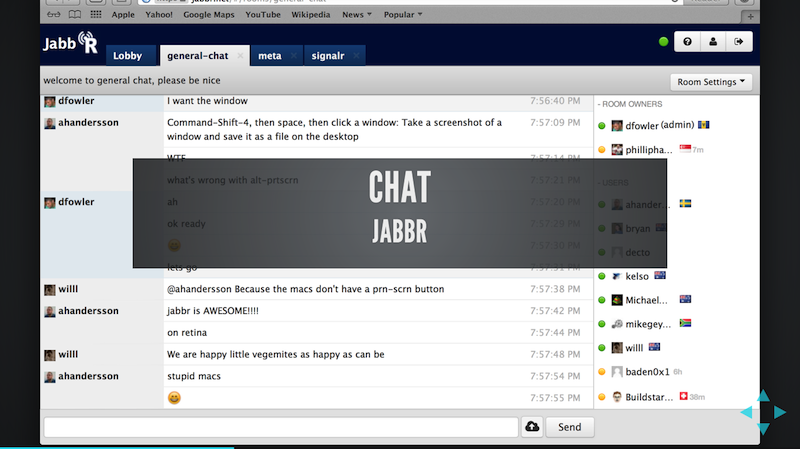Click mikegey's avatar in users list
The height and width of the screenshot is (449, 800).
[x=617, y=324]
